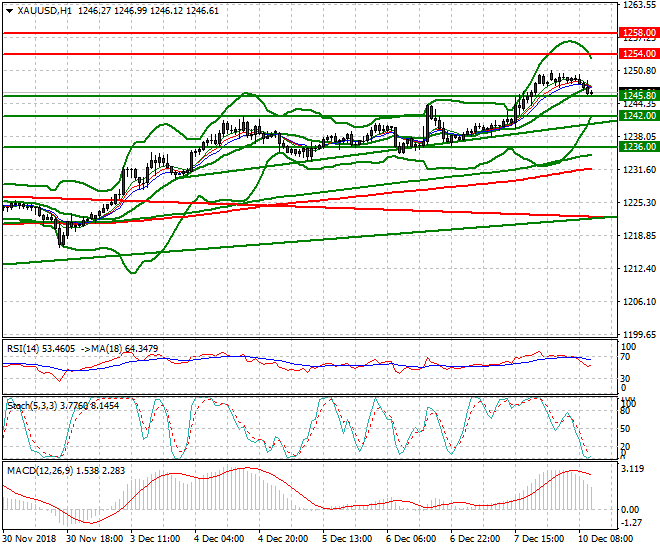Click the Stochastic scale value 50
The height and width of the screenshot is (550, 660).
[x=625, y=429]
